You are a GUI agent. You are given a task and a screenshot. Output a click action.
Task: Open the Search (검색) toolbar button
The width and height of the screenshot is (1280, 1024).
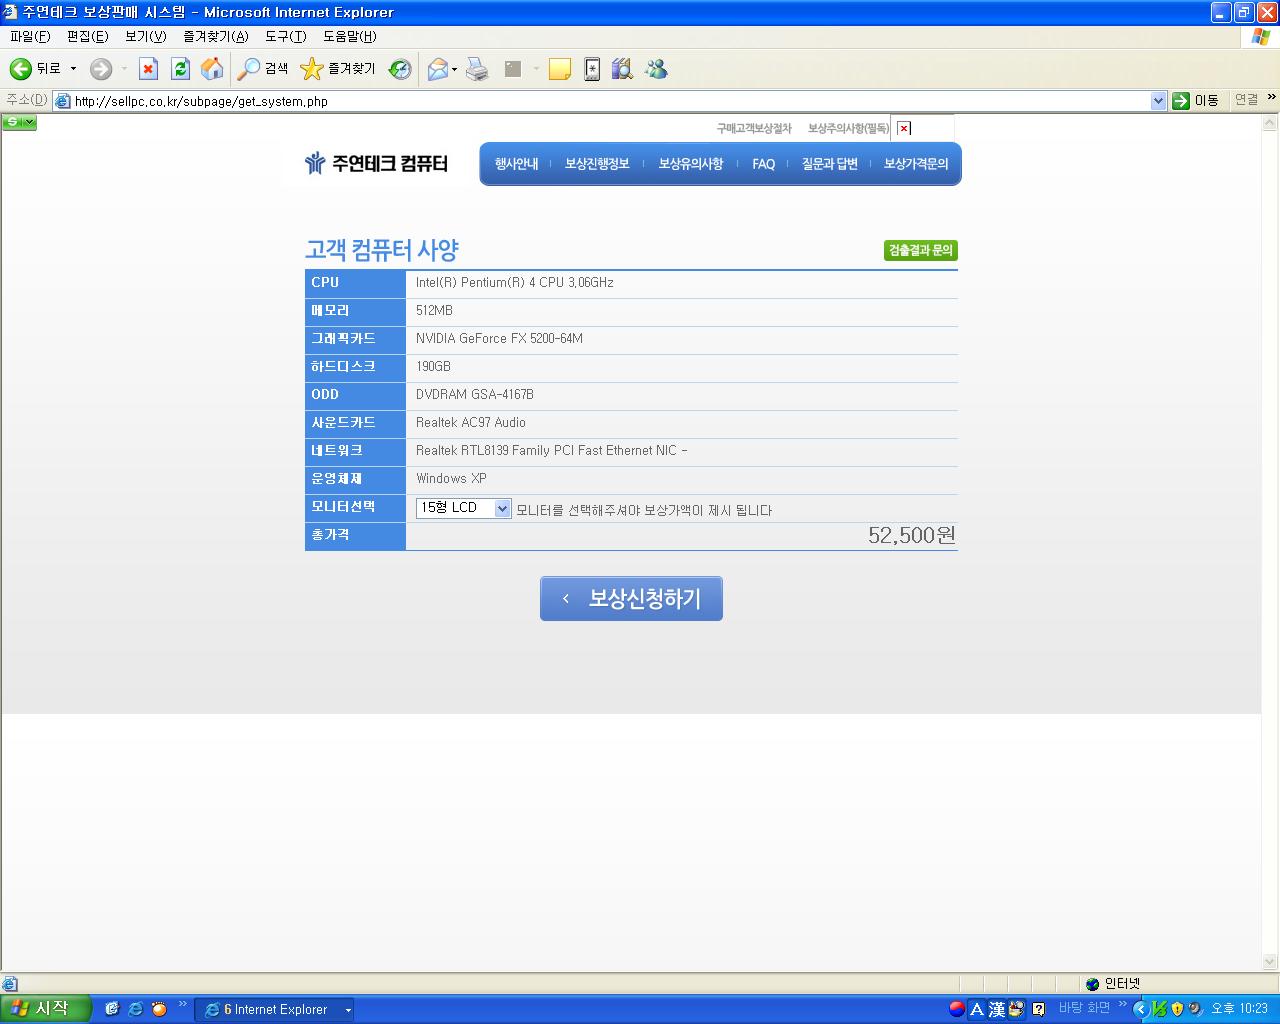pyautogui.click(x=263, y=69)
